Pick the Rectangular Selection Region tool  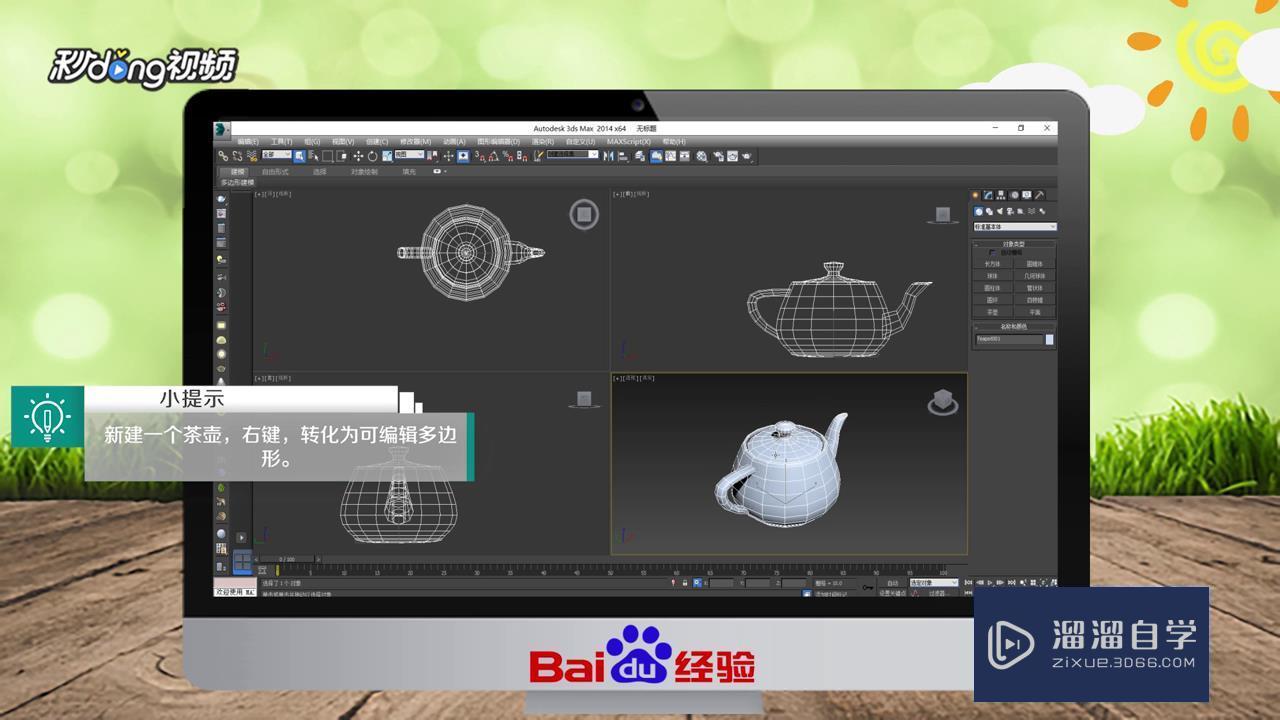327,156
